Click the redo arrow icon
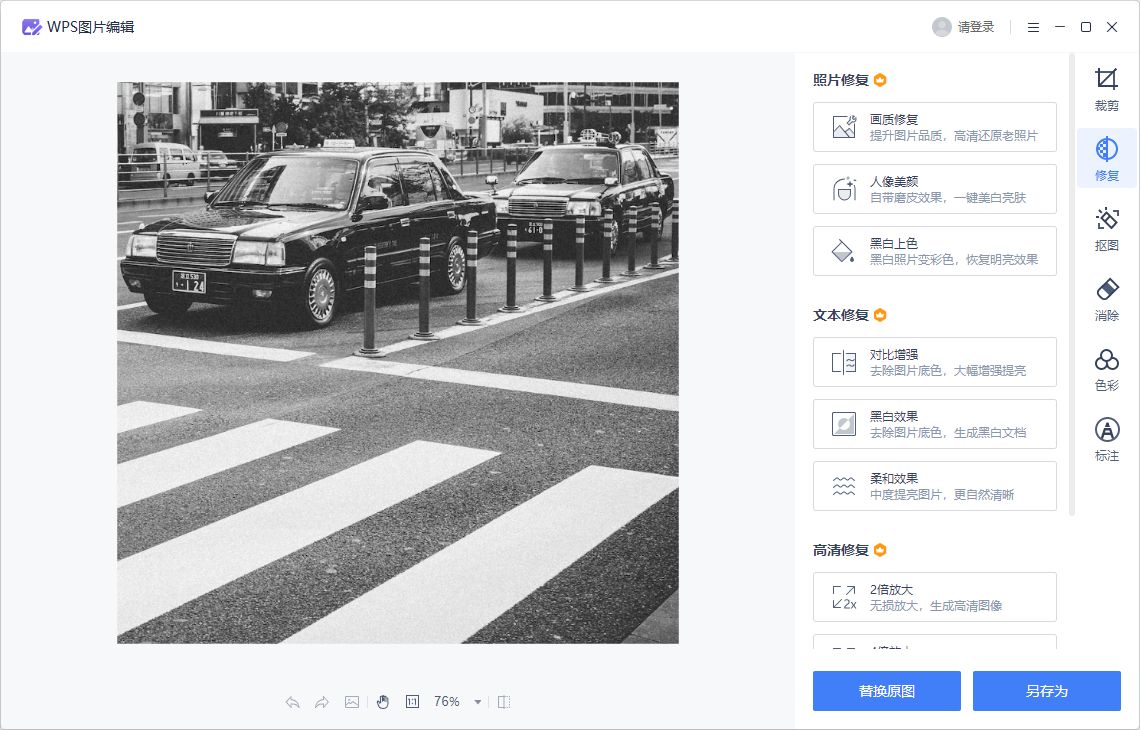This screenshot has height=730, width=1140. click(x=321, y=702)
